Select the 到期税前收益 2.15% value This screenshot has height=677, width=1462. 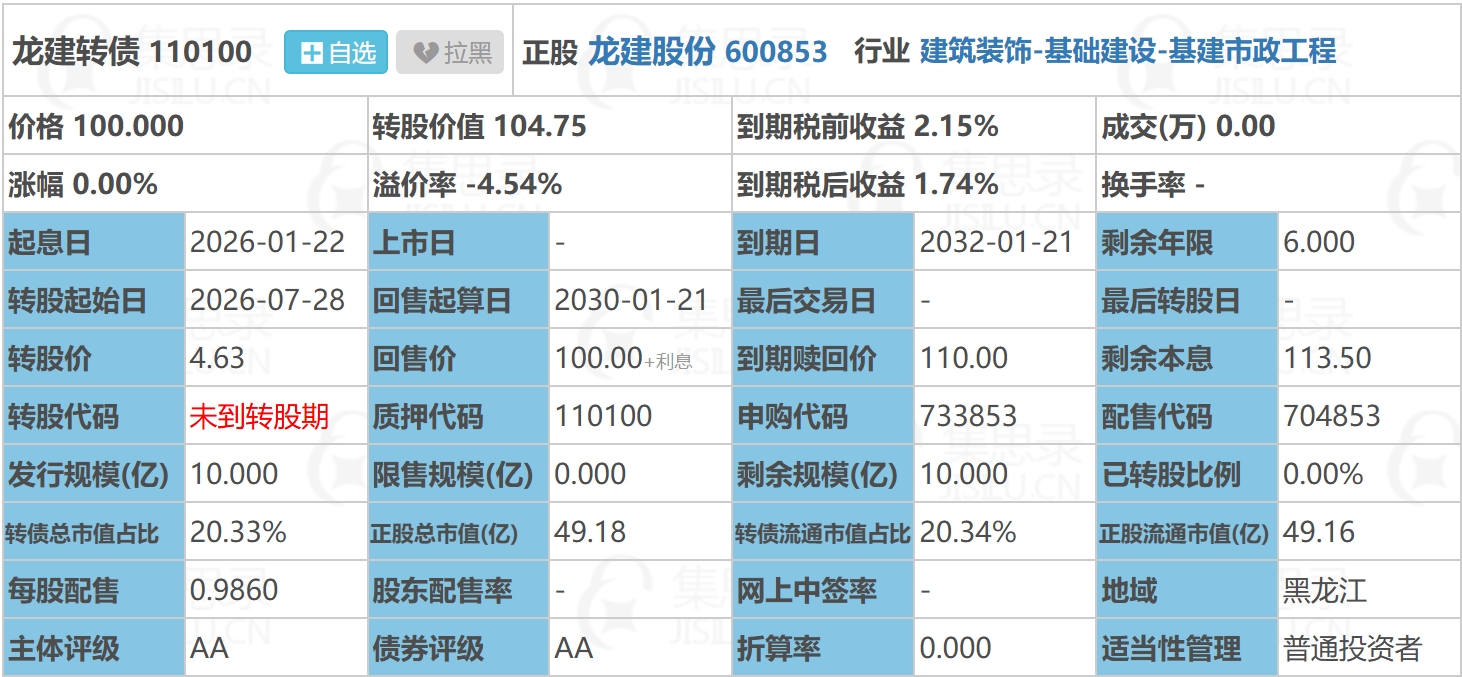tap(869, 126)
